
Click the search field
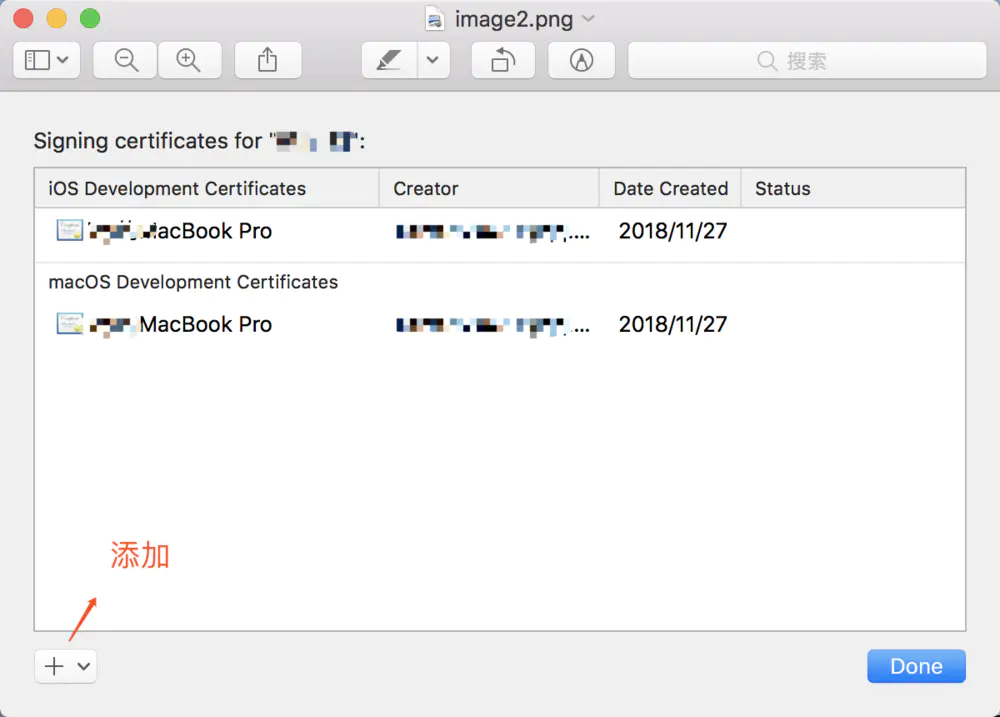pyautogui.click(x=806, y=61)
